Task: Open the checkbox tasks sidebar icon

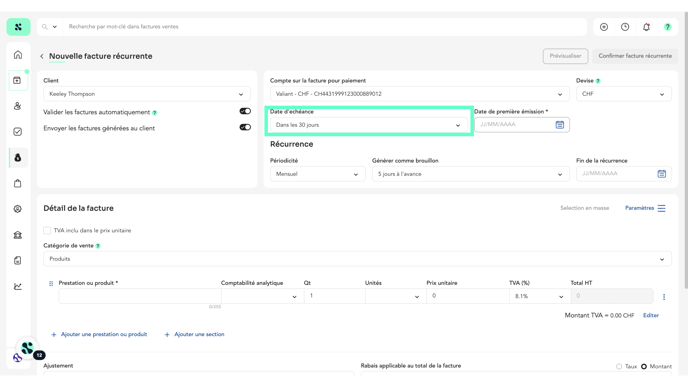Action: 18,132
